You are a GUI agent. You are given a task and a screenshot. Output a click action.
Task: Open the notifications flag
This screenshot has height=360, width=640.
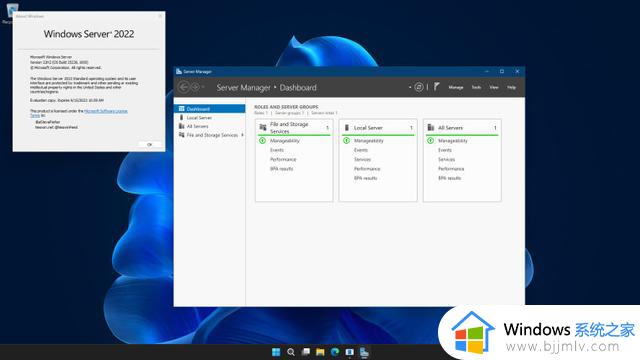(437, 87)
